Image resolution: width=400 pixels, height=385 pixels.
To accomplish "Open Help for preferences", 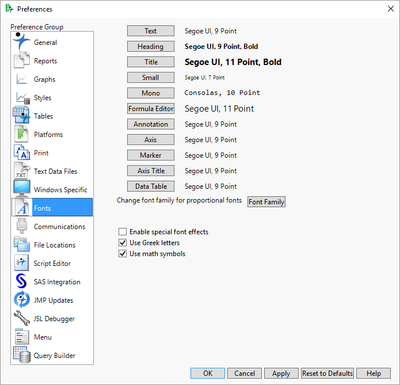I will (x=374, y=373).
